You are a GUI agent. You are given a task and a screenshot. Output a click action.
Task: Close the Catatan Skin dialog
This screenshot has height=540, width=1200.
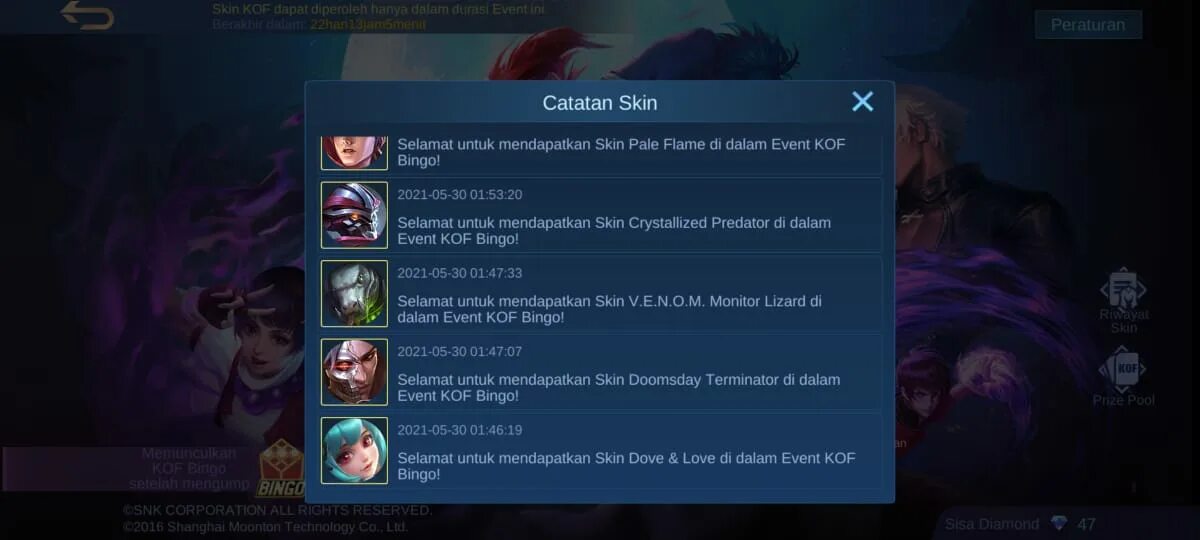[862, 101]
